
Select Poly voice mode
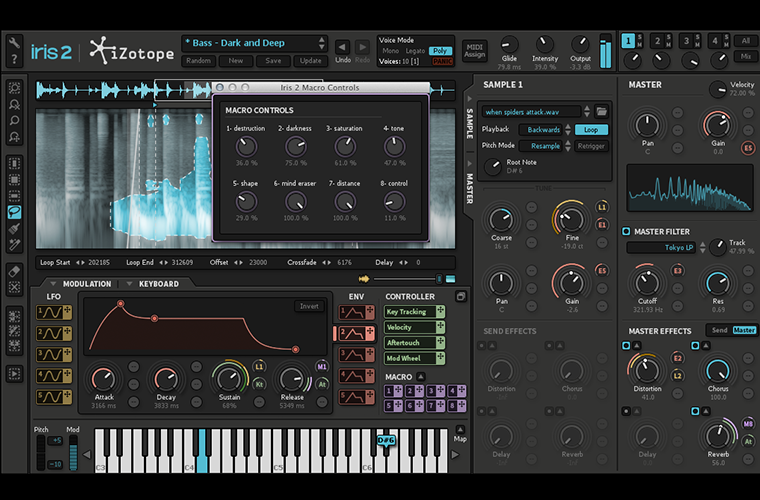pos(440,51)
